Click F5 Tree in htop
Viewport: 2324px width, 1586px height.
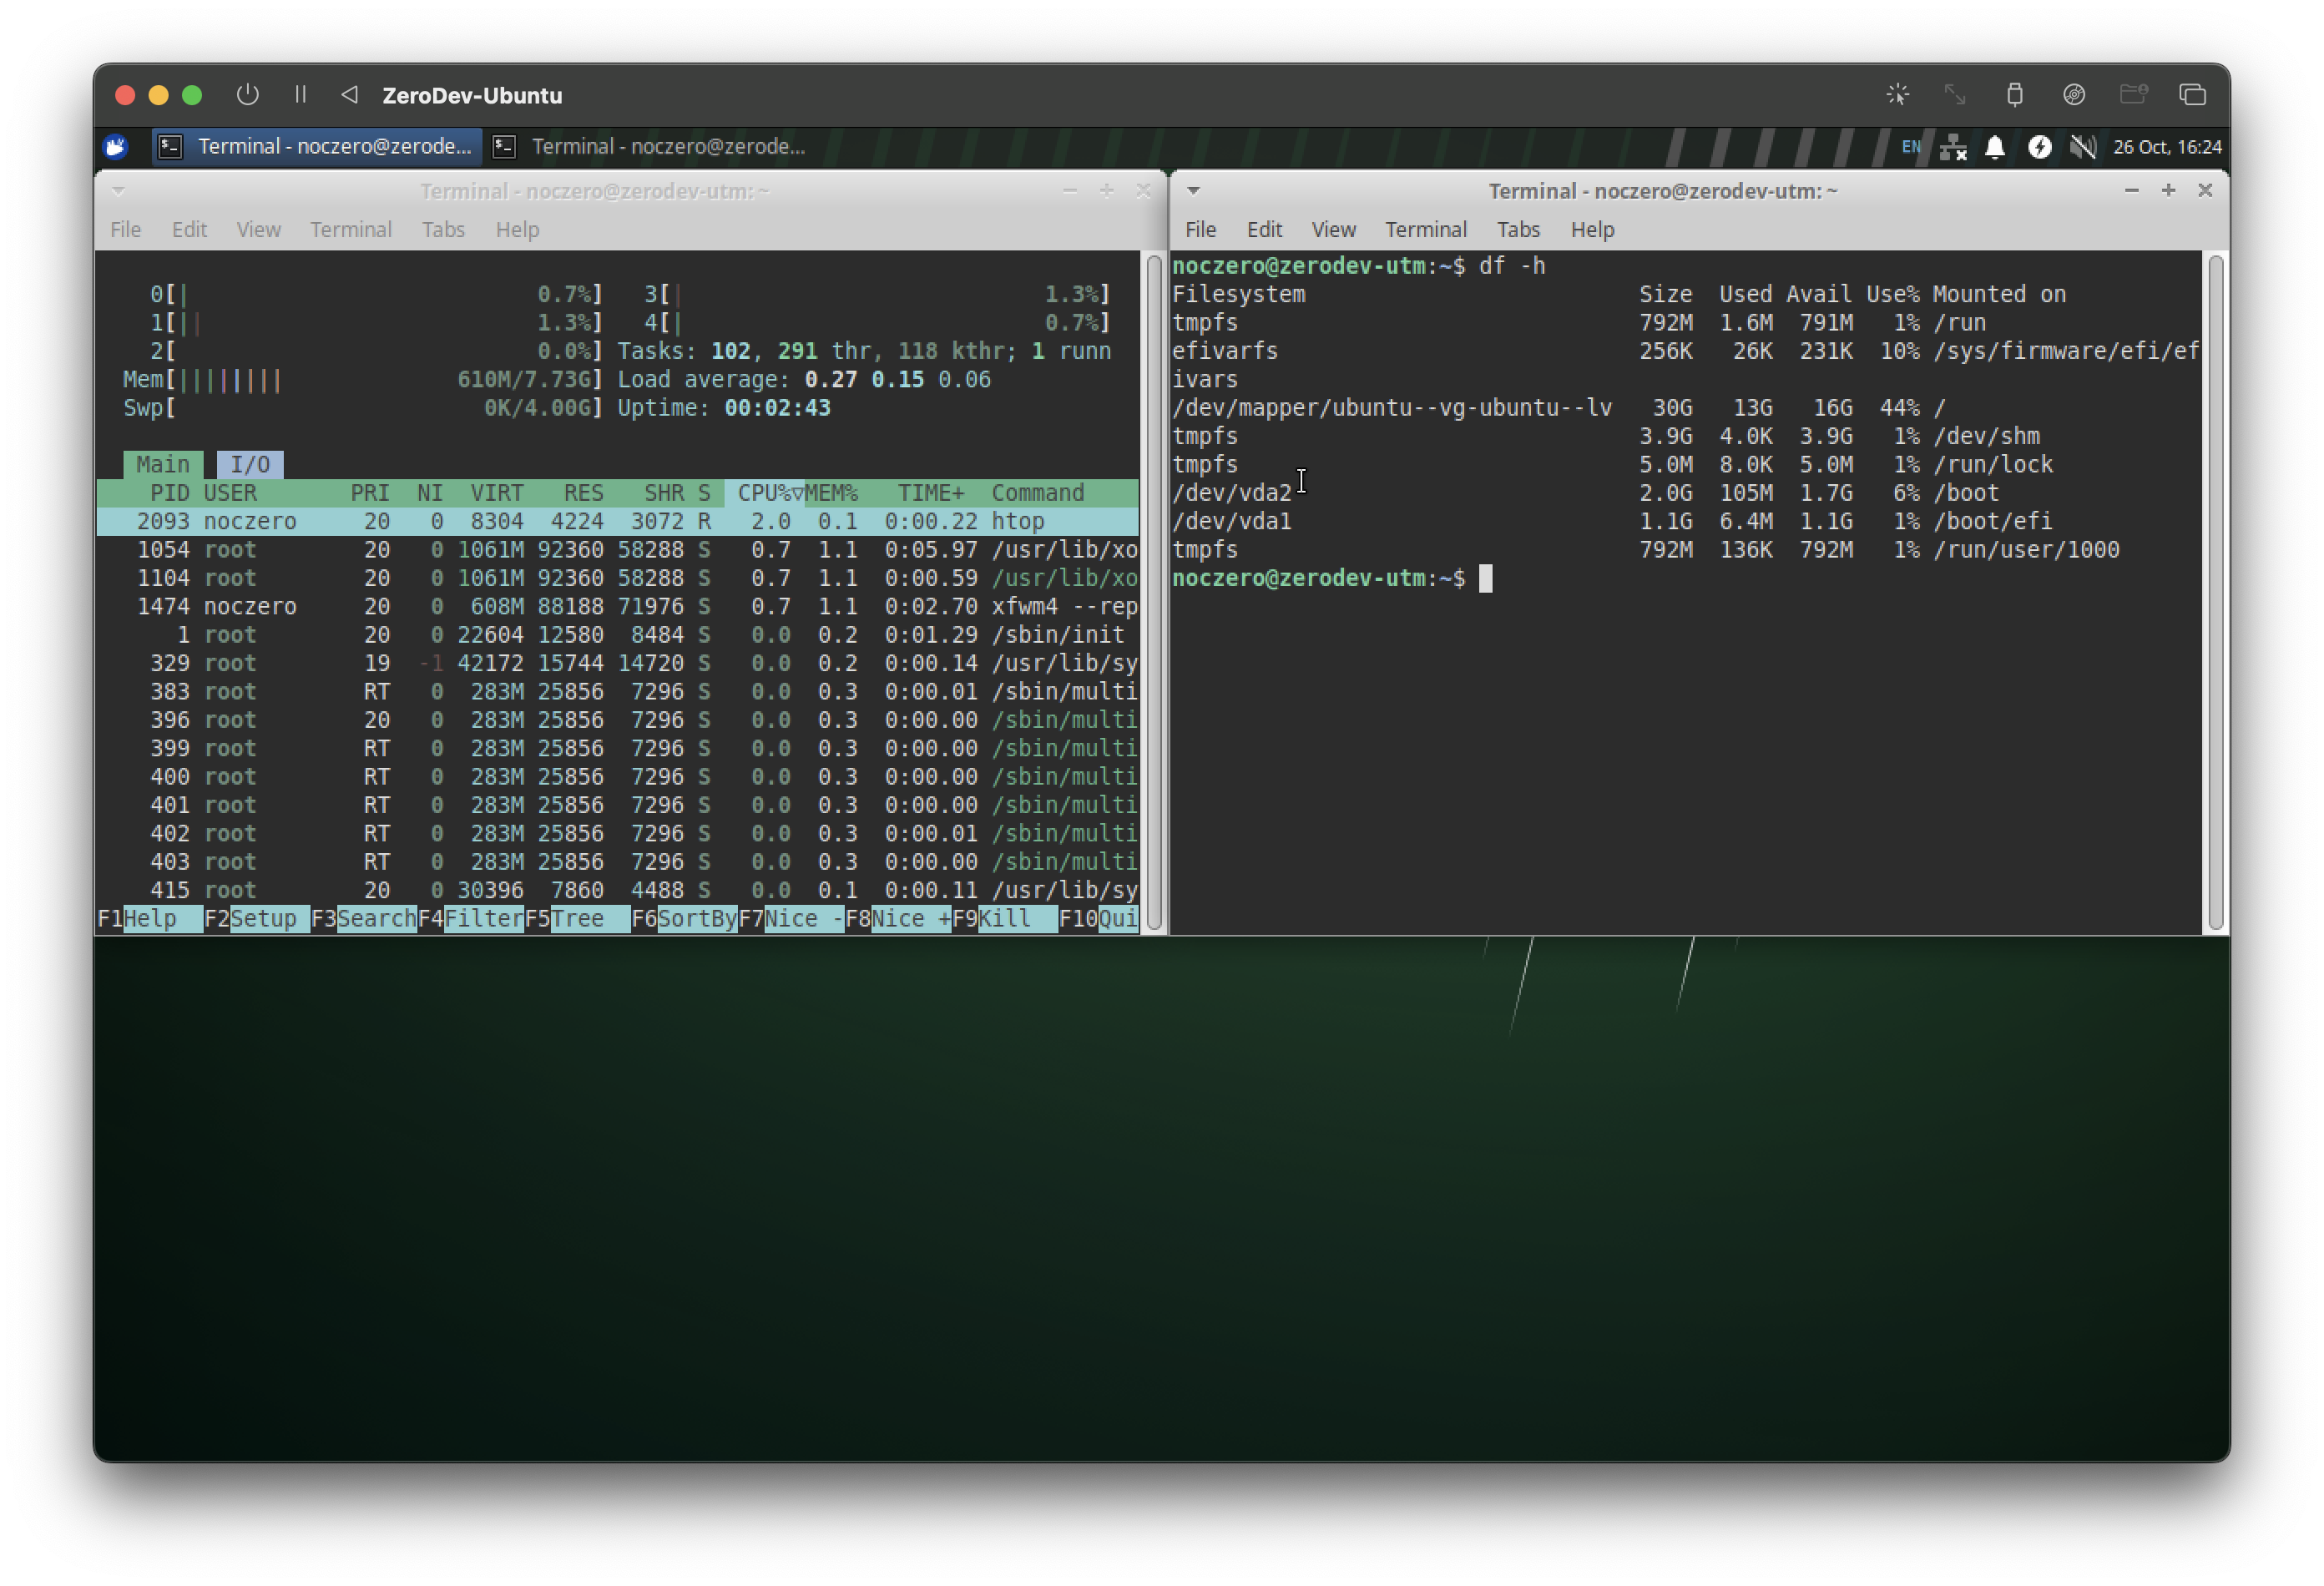click(x=578, y=918)
